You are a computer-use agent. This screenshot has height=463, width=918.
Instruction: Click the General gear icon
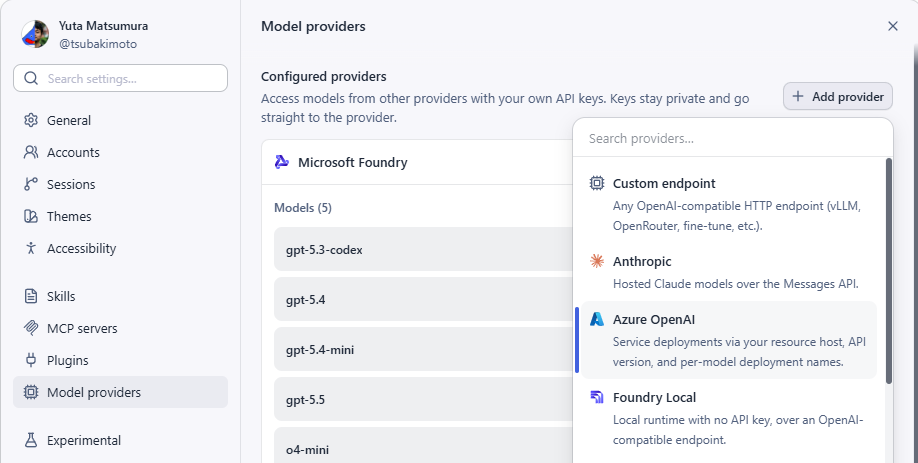click(x=30, y=120)
